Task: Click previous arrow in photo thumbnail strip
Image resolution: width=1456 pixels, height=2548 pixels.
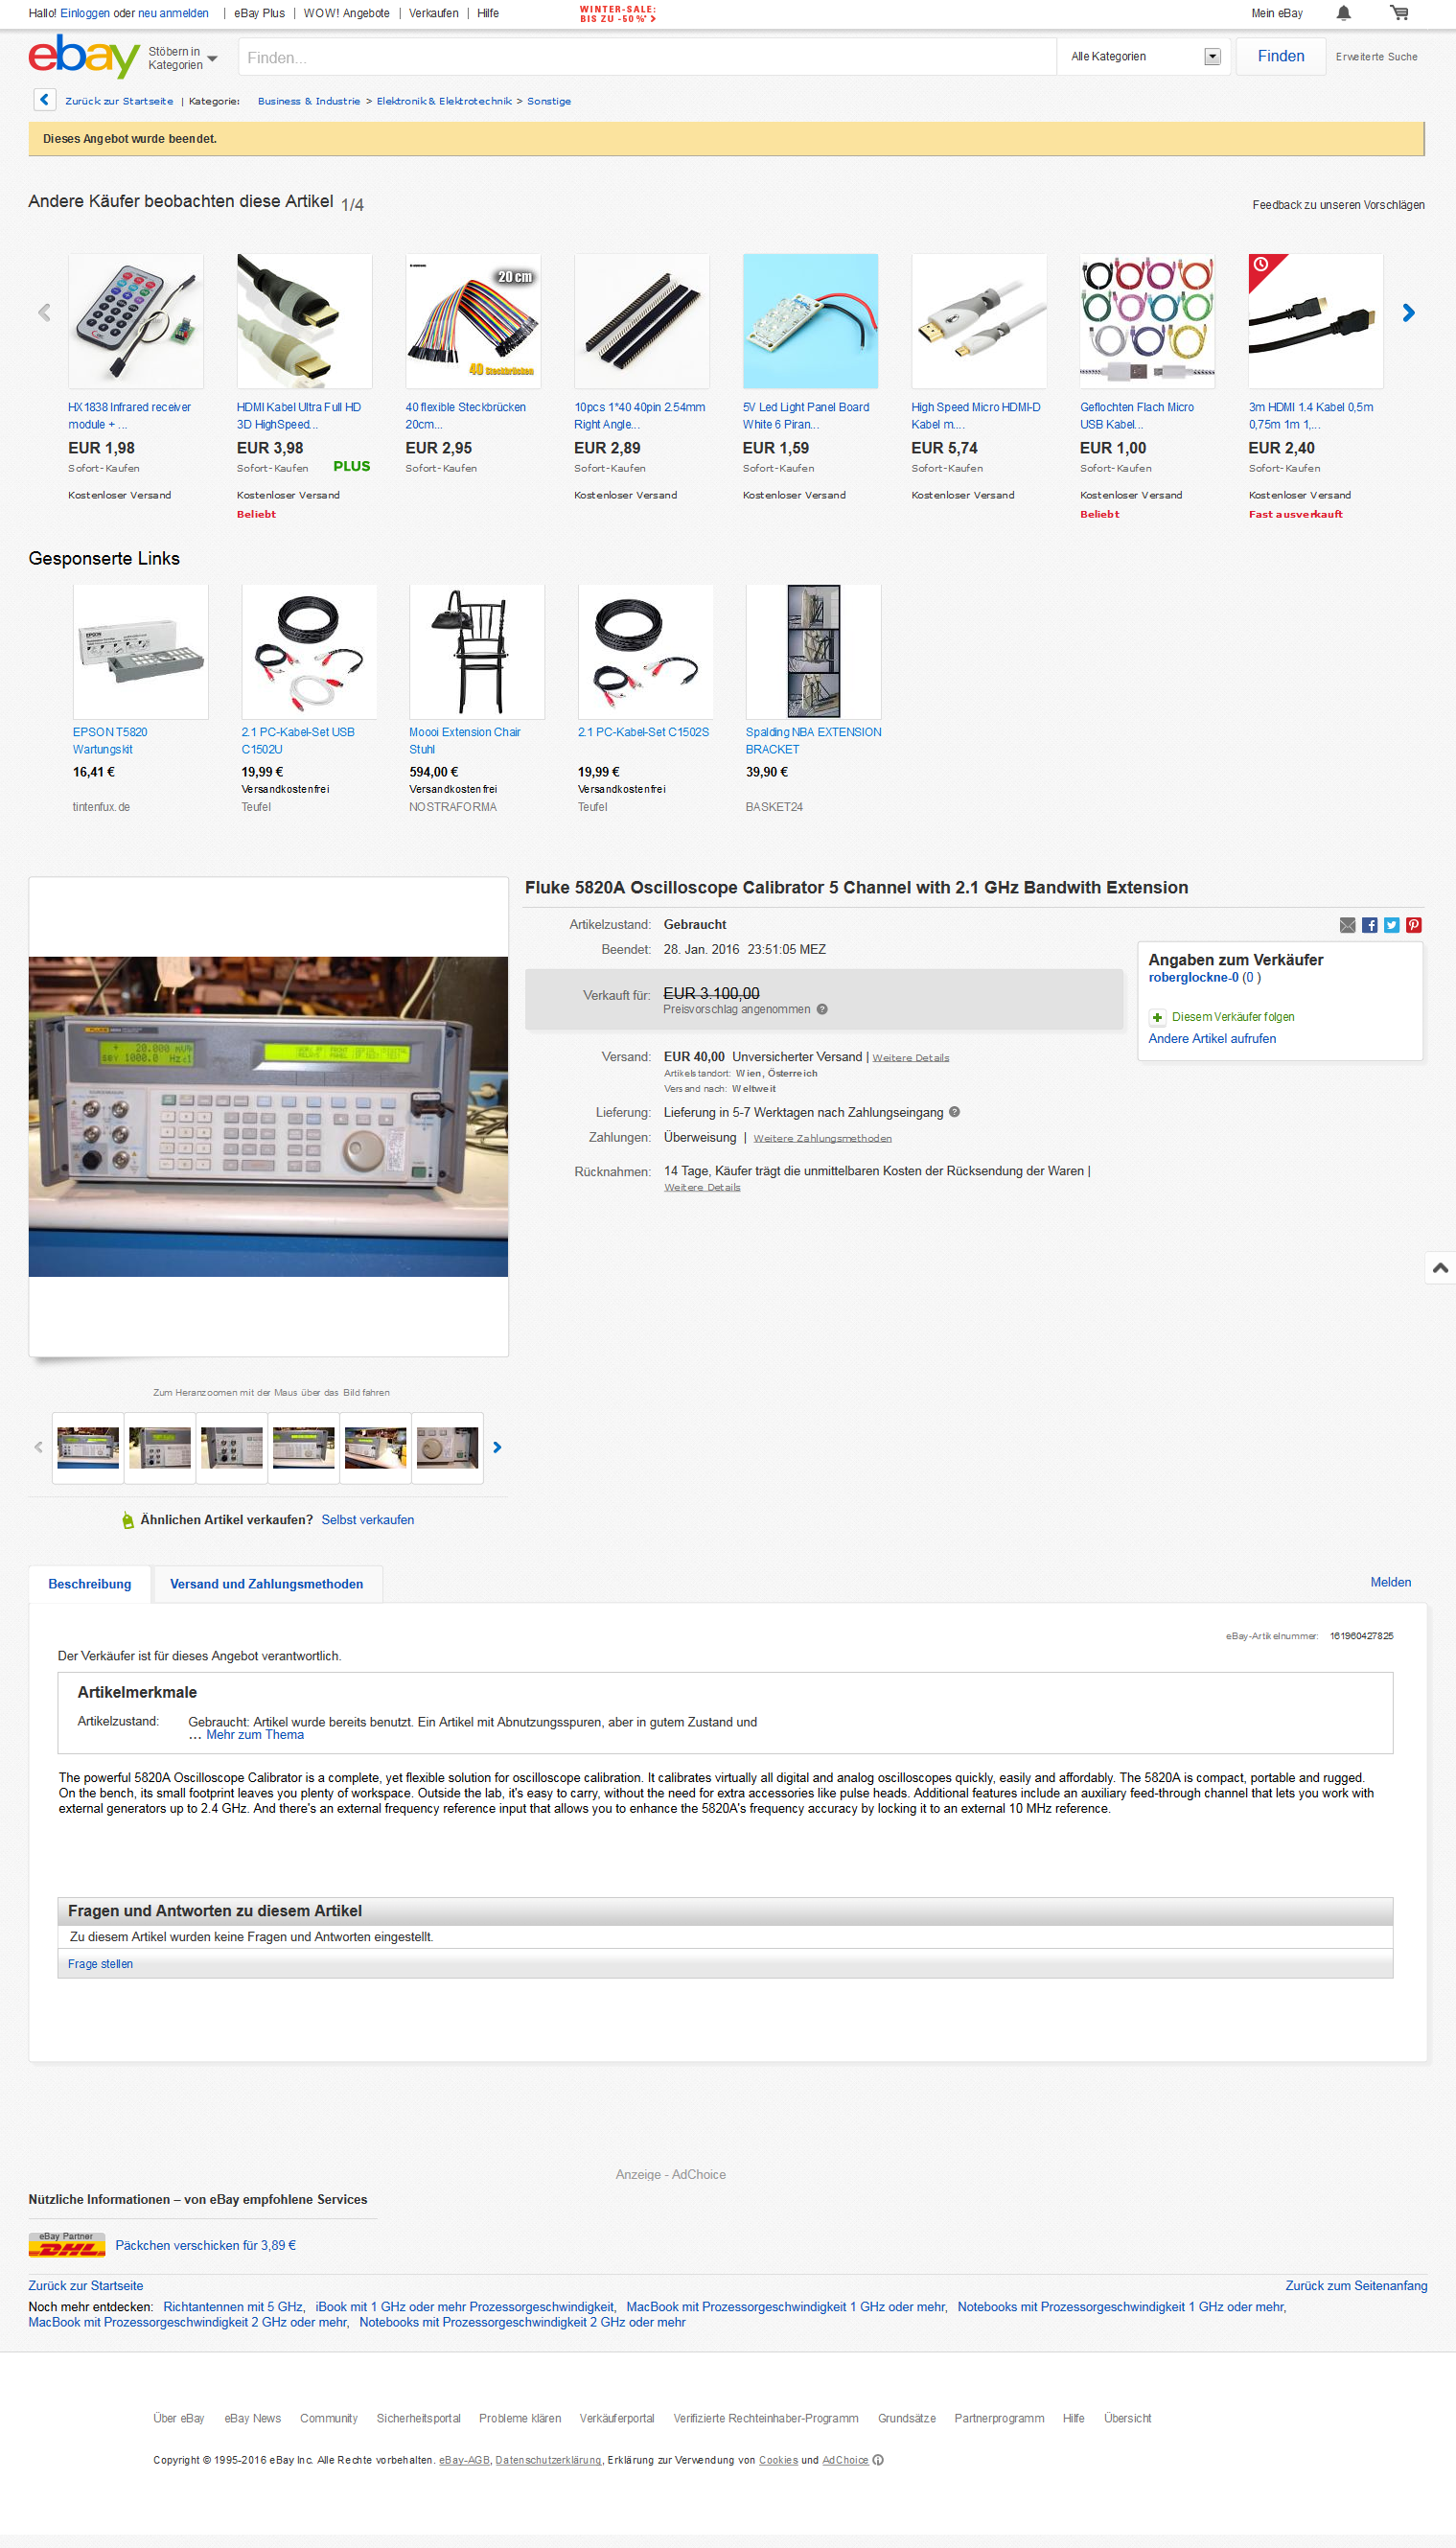Action: click(39, 1447)
